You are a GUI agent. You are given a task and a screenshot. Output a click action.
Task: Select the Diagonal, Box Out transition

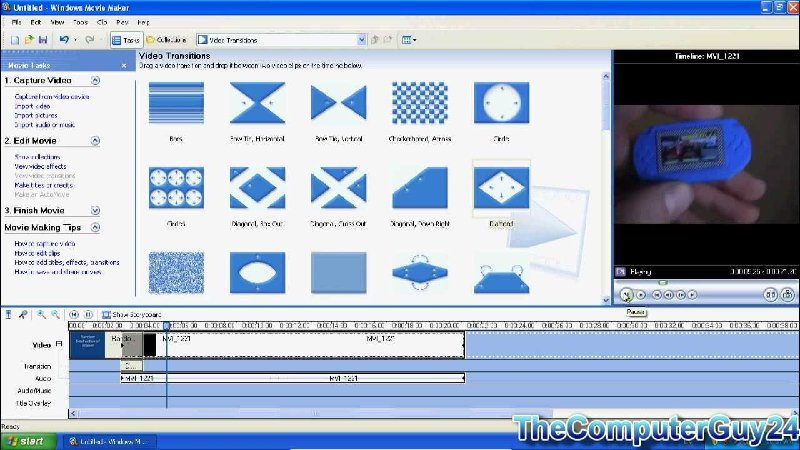257,188
